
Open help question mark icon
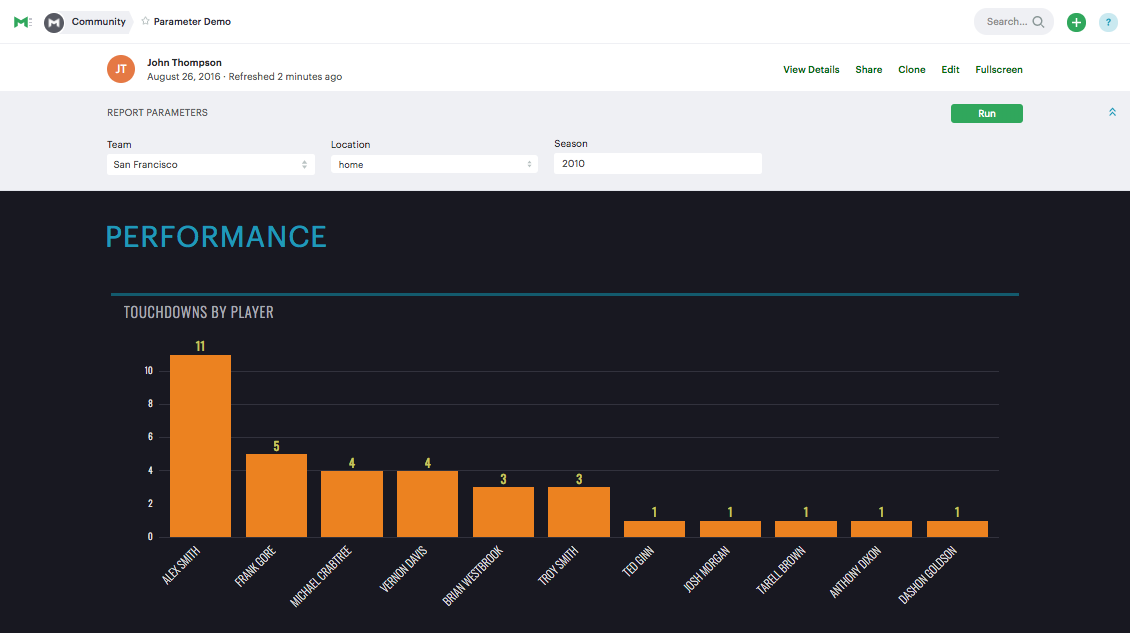point(1108,22)
